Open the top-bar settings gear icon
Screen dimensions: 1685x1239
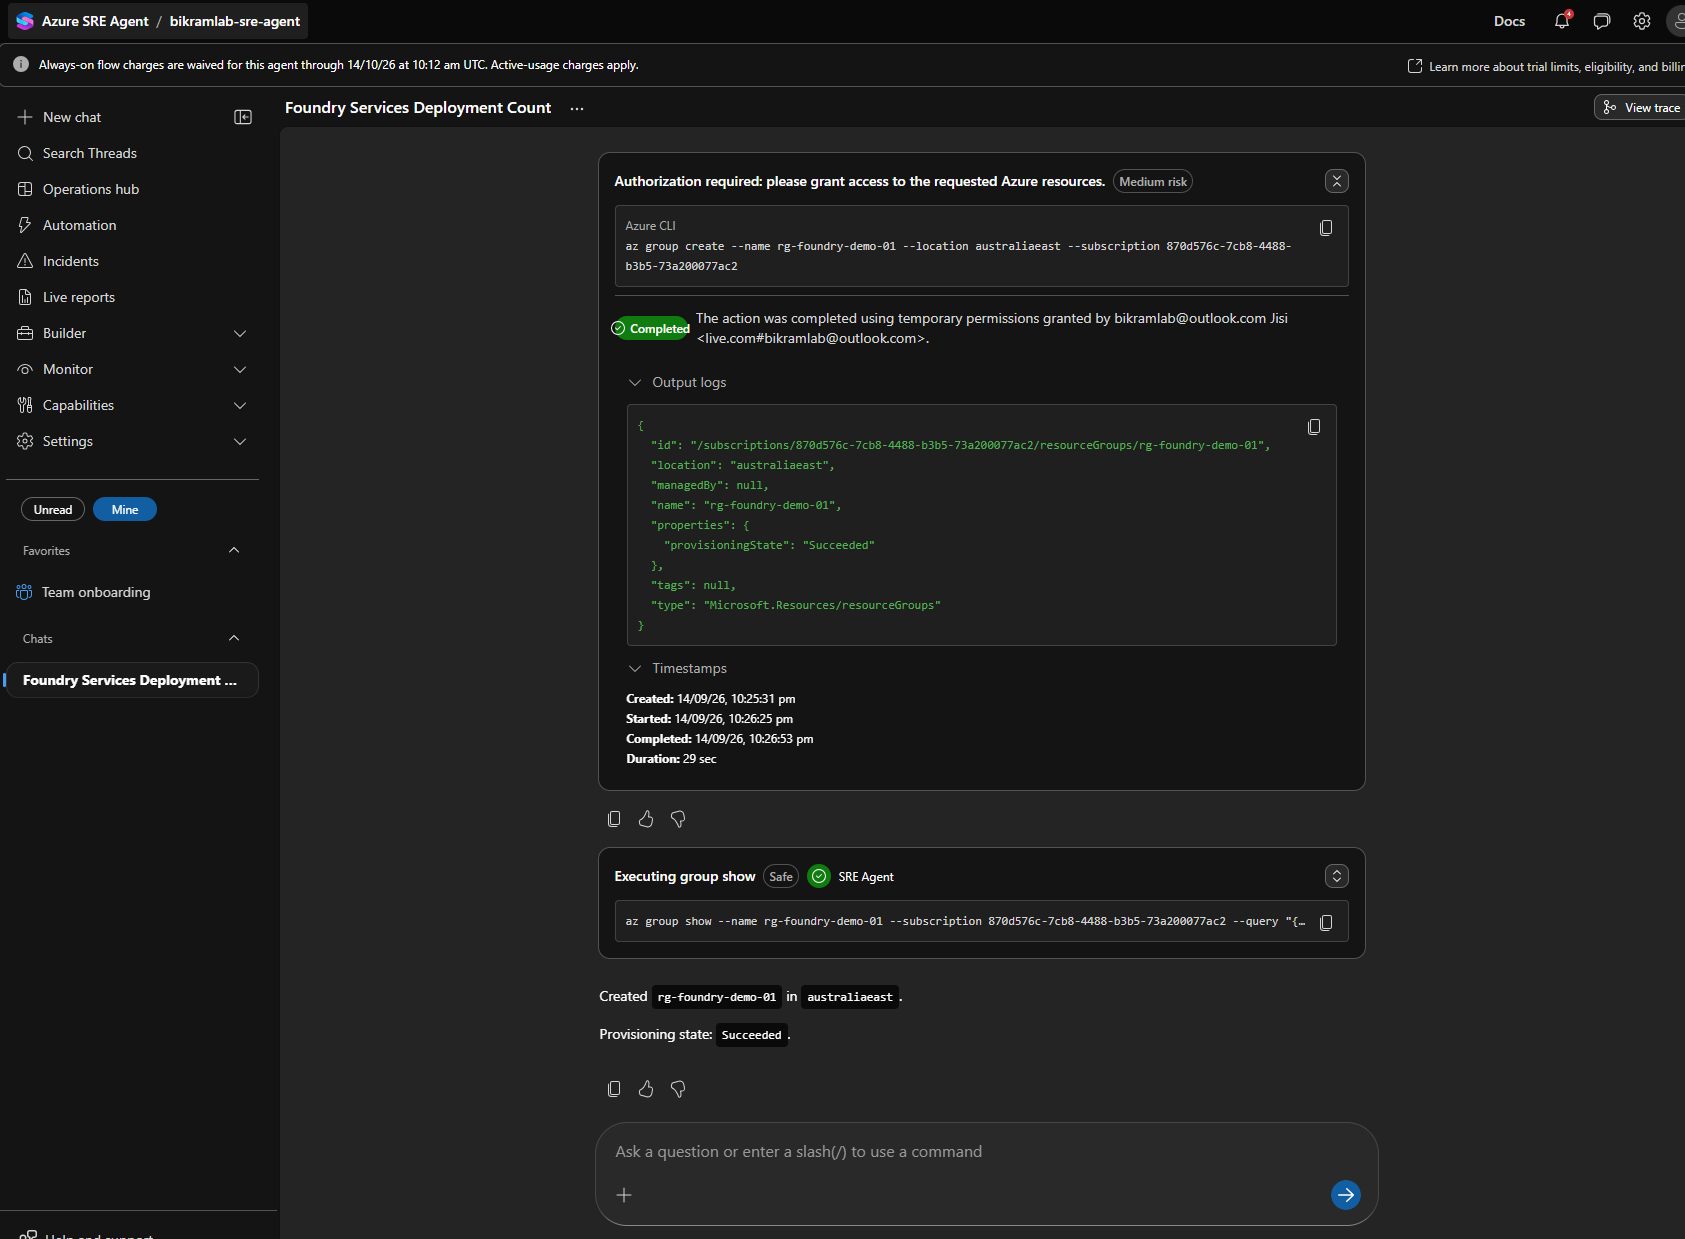click(x=1642, y=21)
